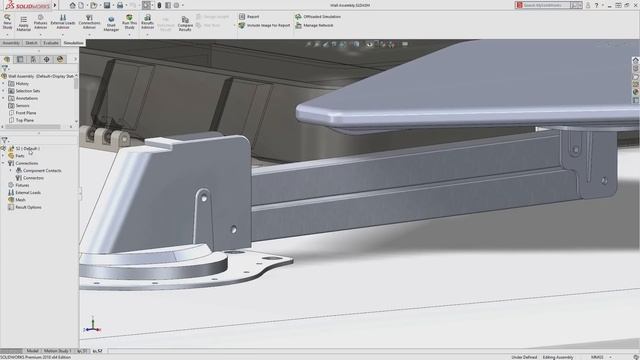Open Apply Material tool
640x360 pixels.
point(23,24)
